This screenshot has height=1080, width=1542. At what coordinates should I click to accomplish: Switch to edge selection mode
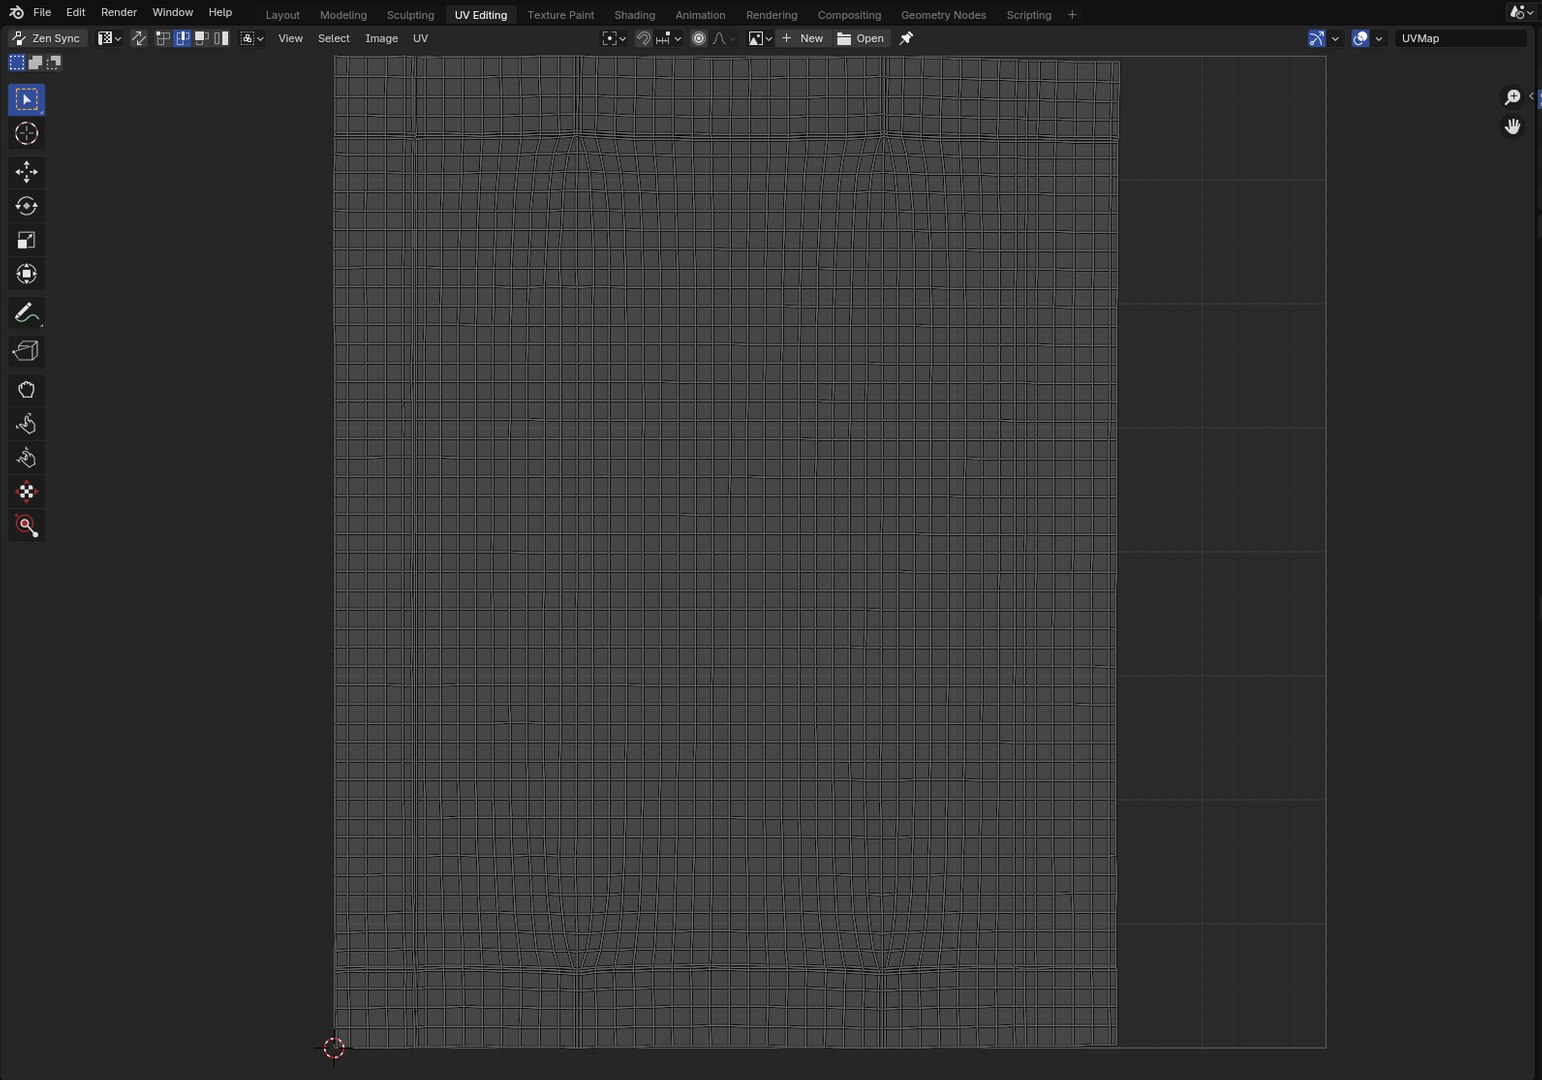coord(182,38)
